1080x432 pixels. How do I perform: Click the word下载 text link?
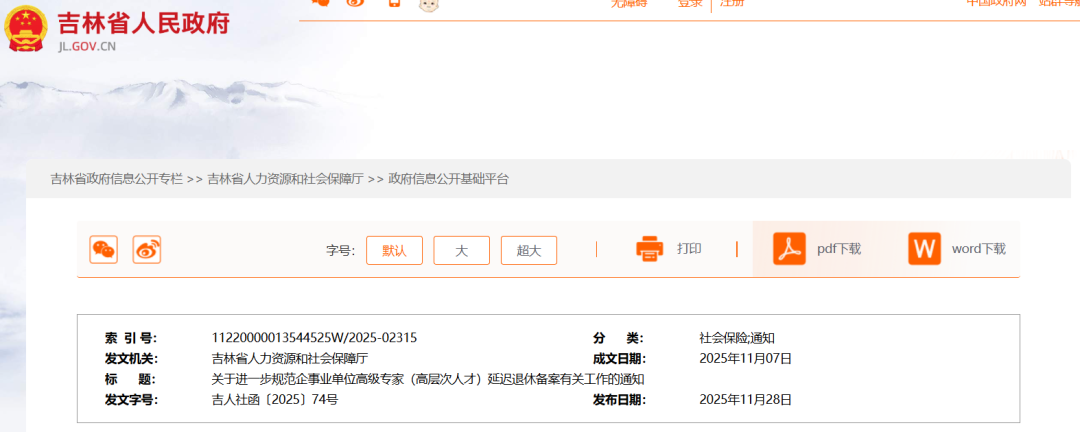[978, 249]
